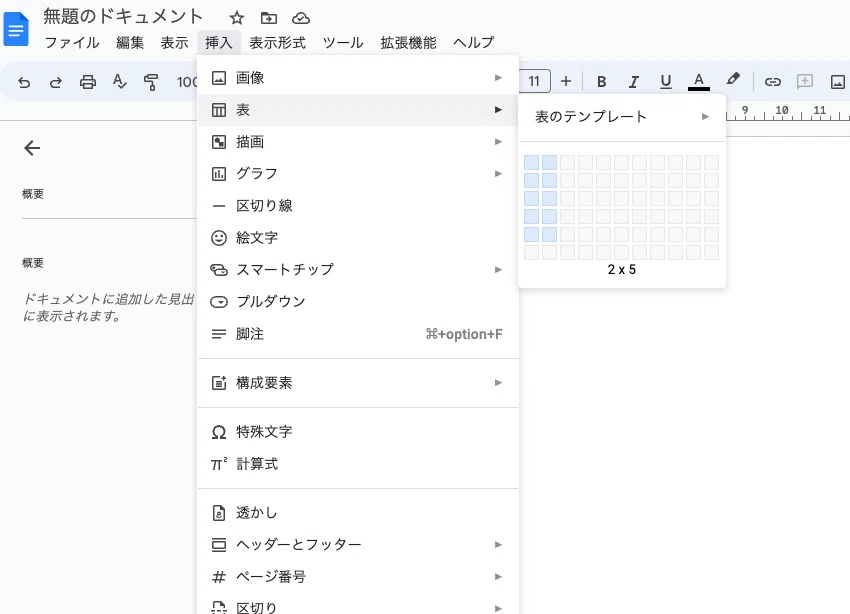The image size is (850, 614).
Task: Increase font size with plus button
Action: 566,81
